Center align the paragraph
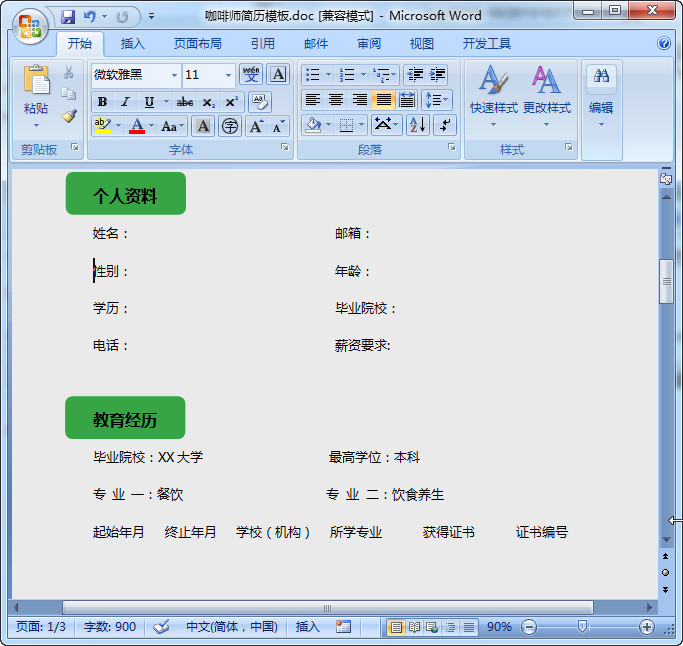683x646 pixels. click(x=336, y=100)
